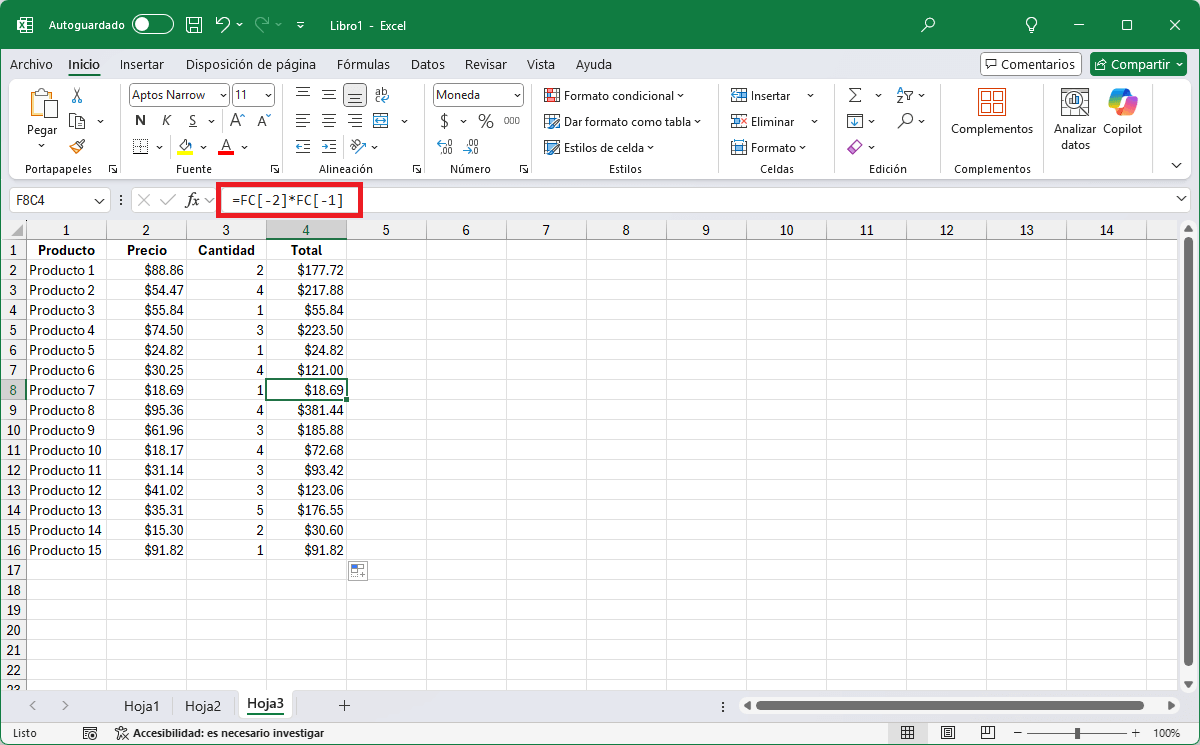The image size is (1200, 745).
Task: Click the Clear eraser icon
Action: (x=855, y=146)
